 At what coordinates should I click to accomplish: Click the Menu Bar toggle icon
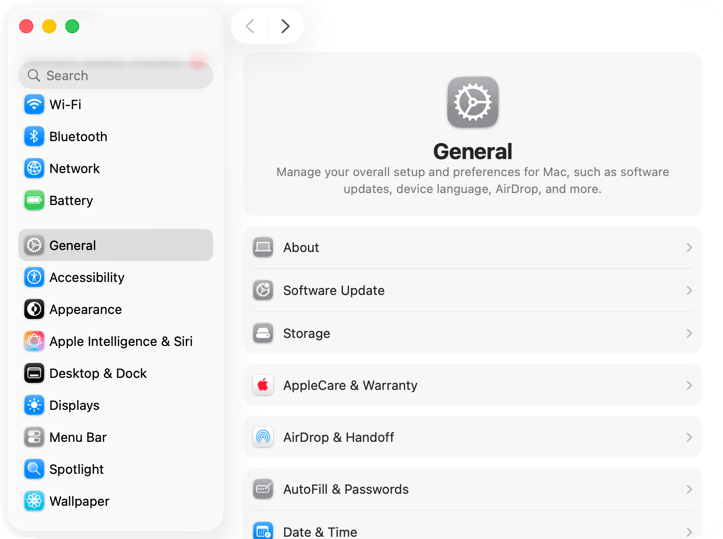[34, 437]
